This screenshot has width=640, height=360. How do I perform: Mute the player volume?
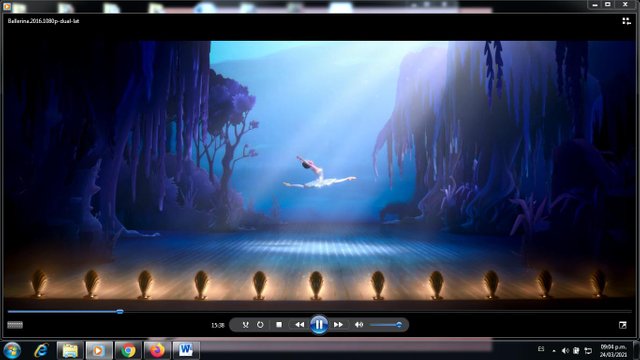pos(359,324)
